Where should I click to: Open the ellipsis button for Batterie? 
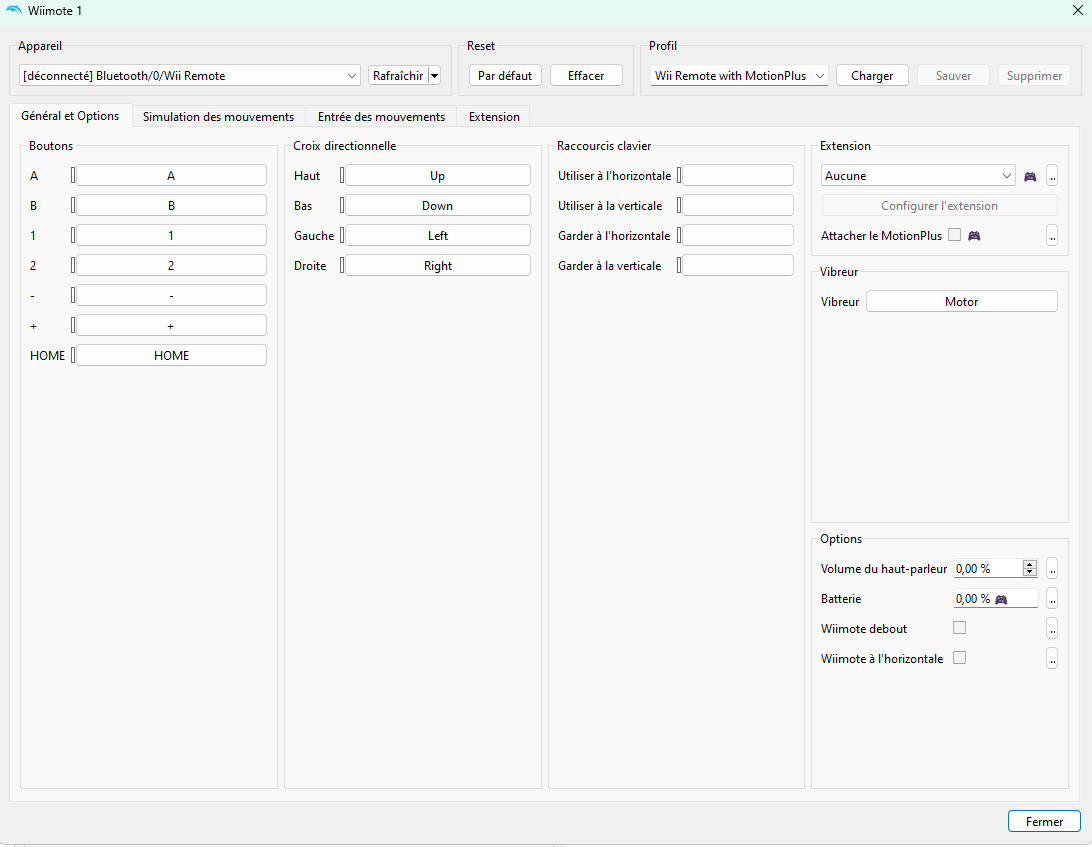tap(1052, 598)
